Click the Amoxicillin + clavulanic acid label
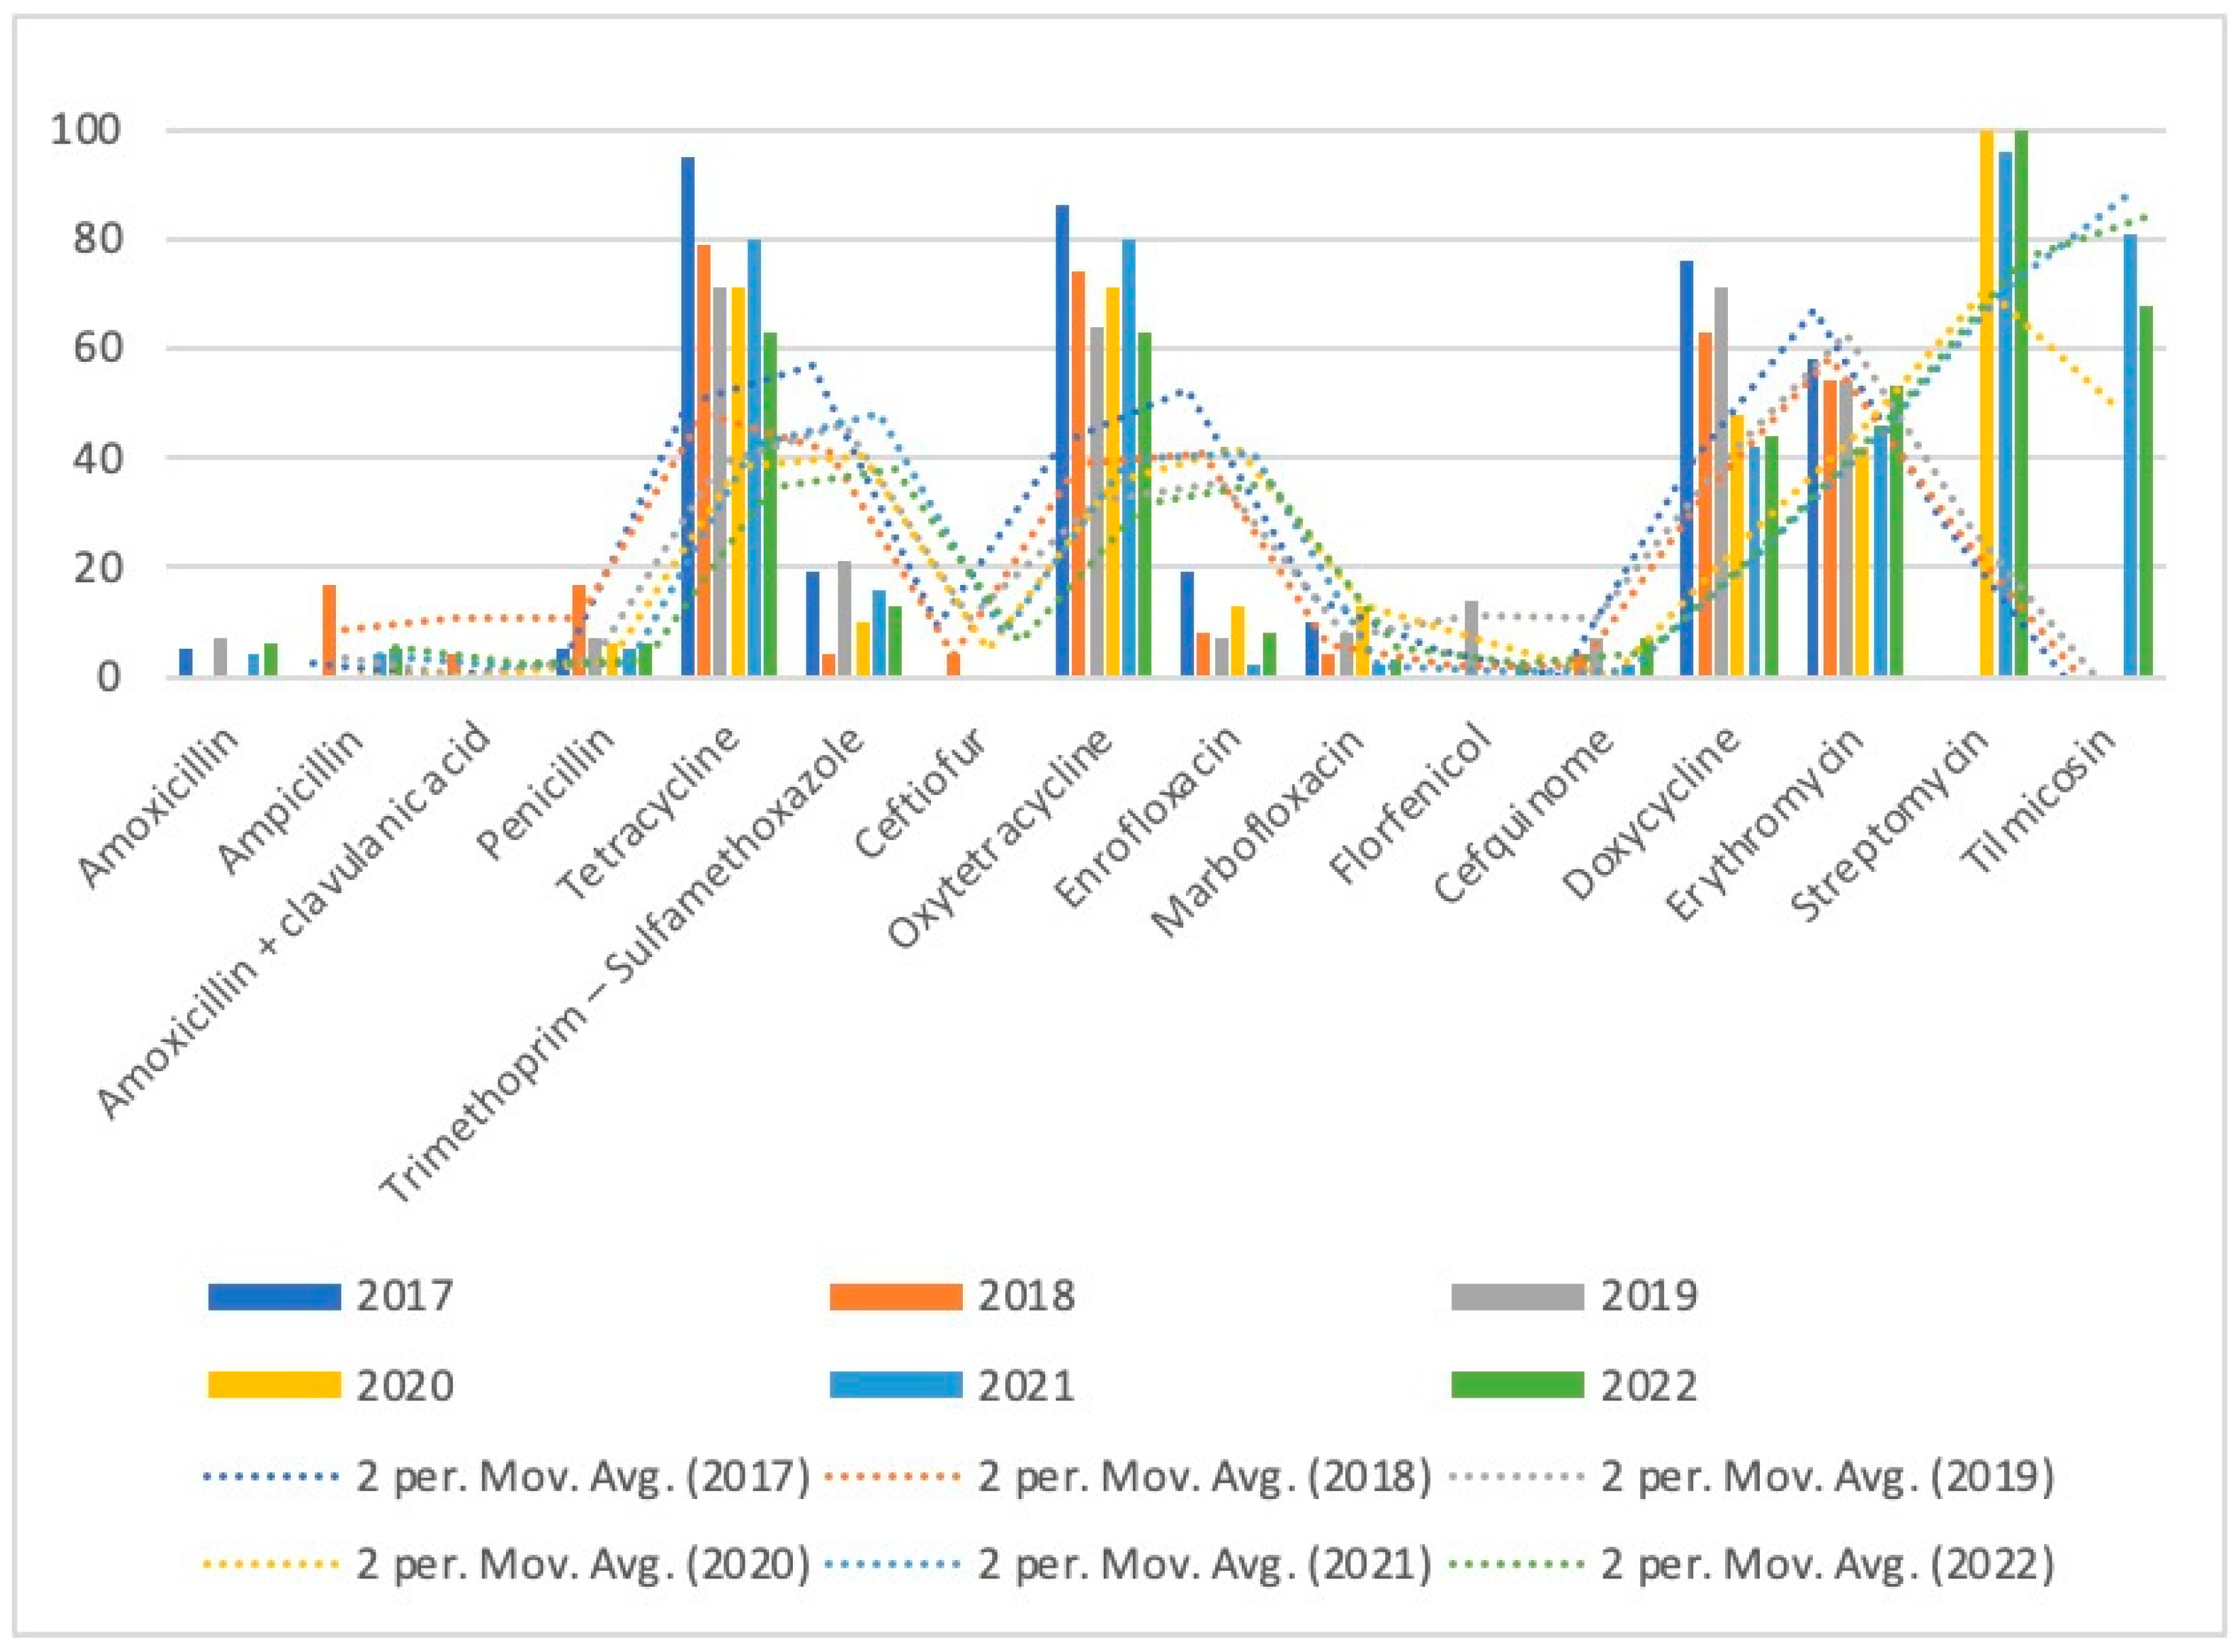 (295, 920)
